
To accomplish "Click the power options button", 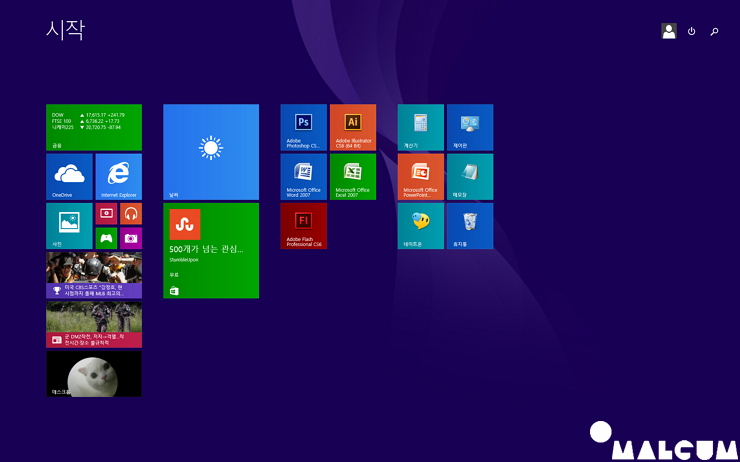I will pyautogui.click(x=691, y=32).
